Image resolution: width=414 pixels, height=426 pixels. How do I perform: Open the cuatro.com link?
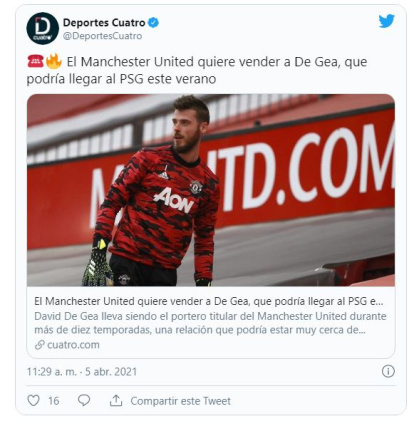pos(73,345)
